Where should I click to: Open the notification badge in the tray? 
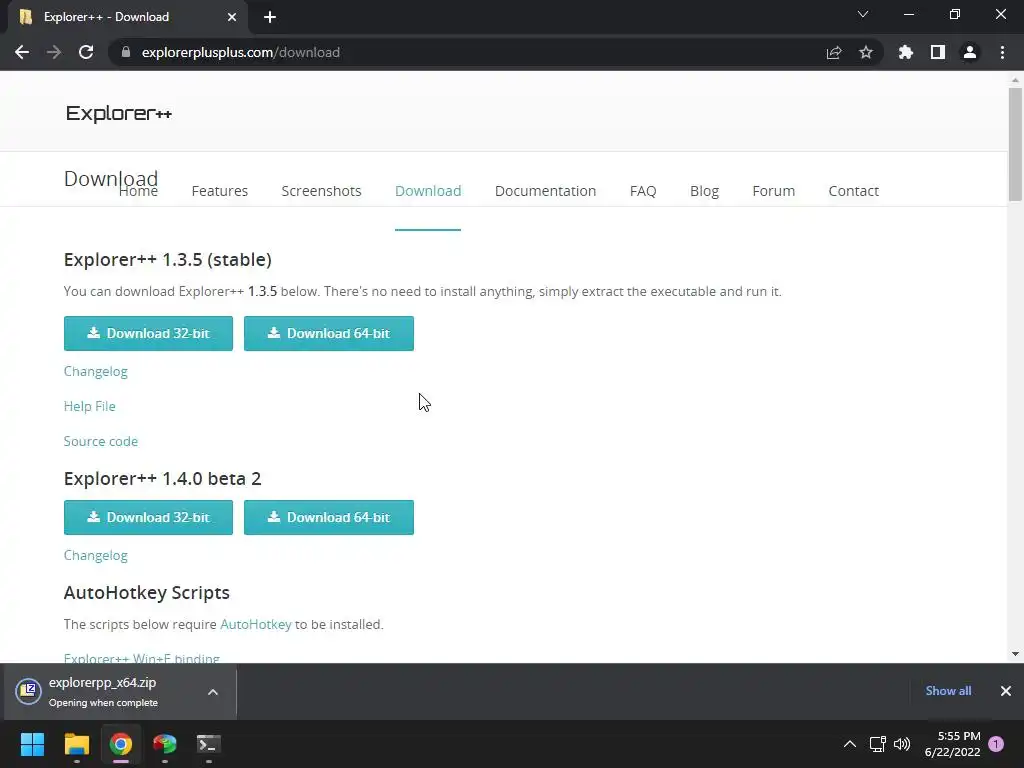pos(996,744)
